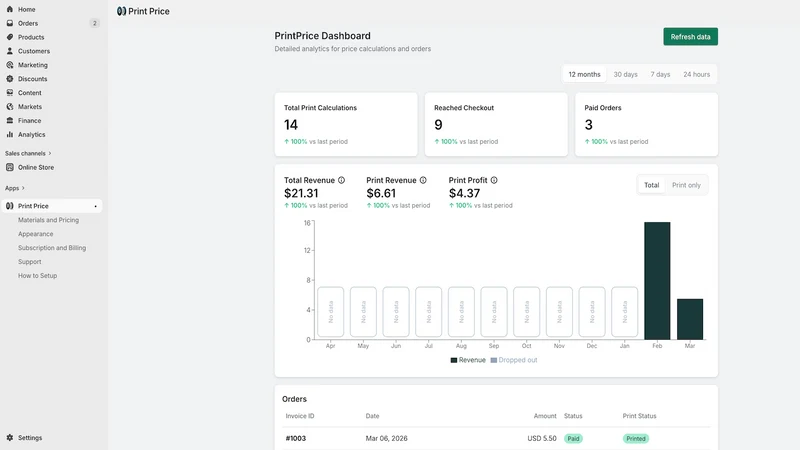The height and width of the screenshot is (450, 800).
Task: Click the Paid status badge
Action: tap(573, 438)
